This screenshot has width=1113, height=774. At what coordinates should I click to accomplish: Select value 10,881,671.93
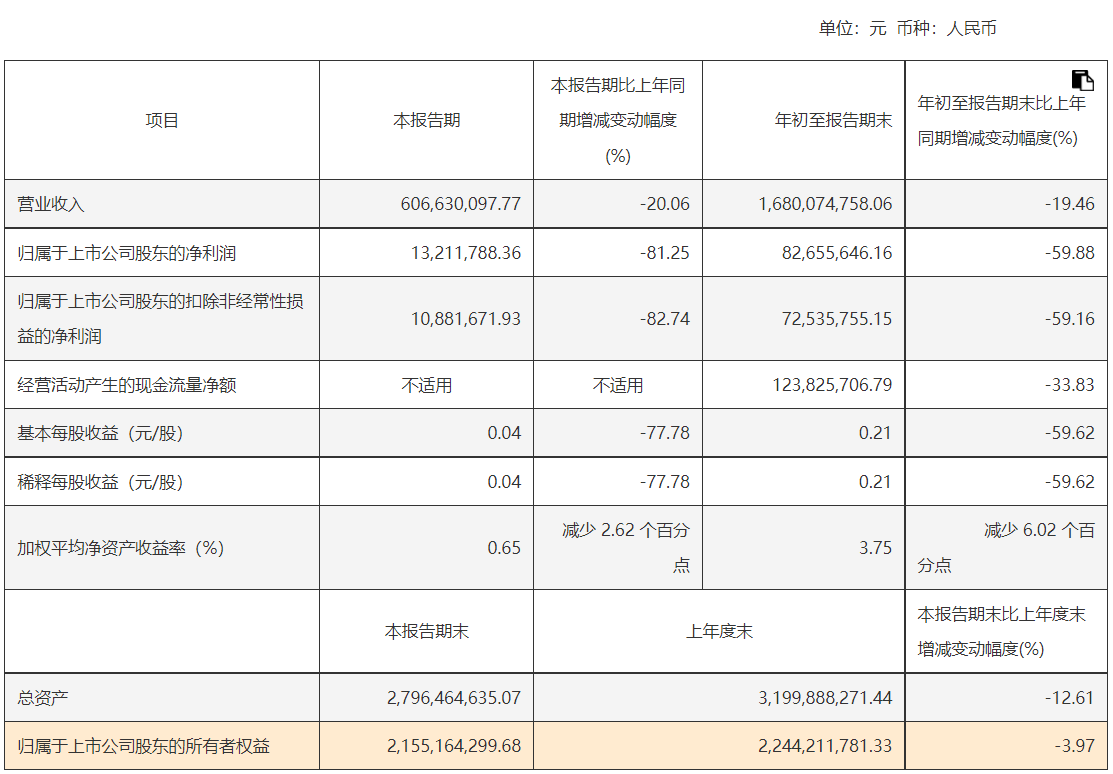pos(466,319)
